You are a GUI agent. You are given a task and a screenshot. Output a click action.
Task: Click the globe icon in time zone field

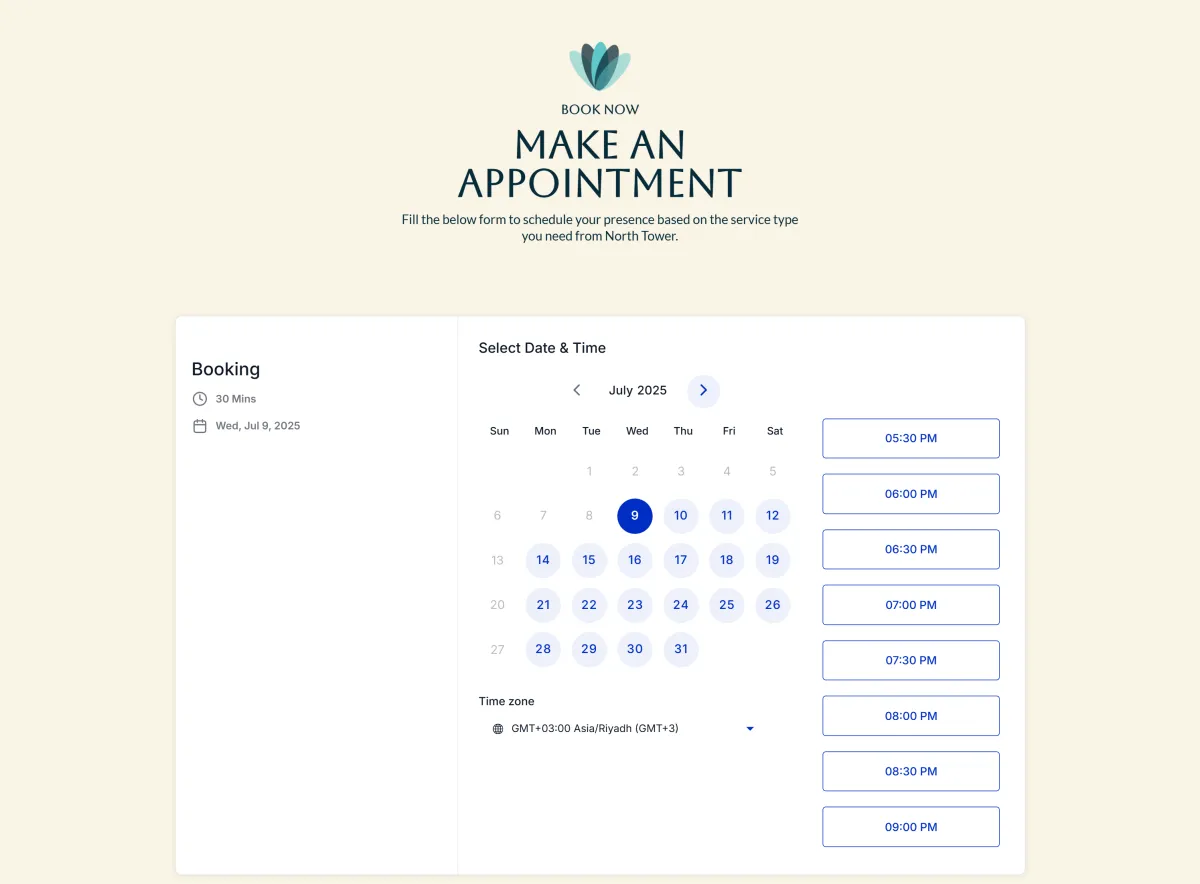pyautogui.click(x=498, y=729)
